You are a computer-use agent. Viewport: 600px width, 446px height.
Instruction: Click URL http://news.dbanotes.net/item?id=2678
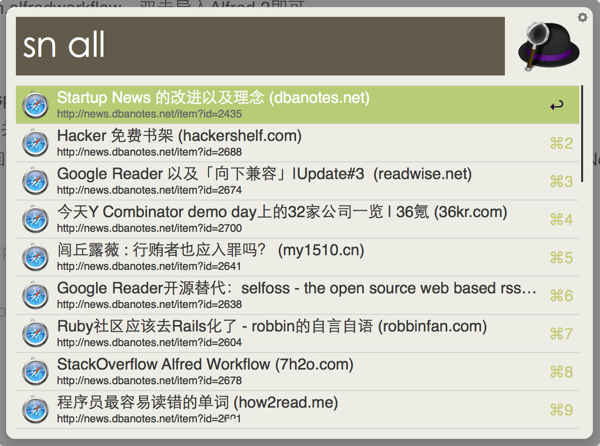click(149, 381)
